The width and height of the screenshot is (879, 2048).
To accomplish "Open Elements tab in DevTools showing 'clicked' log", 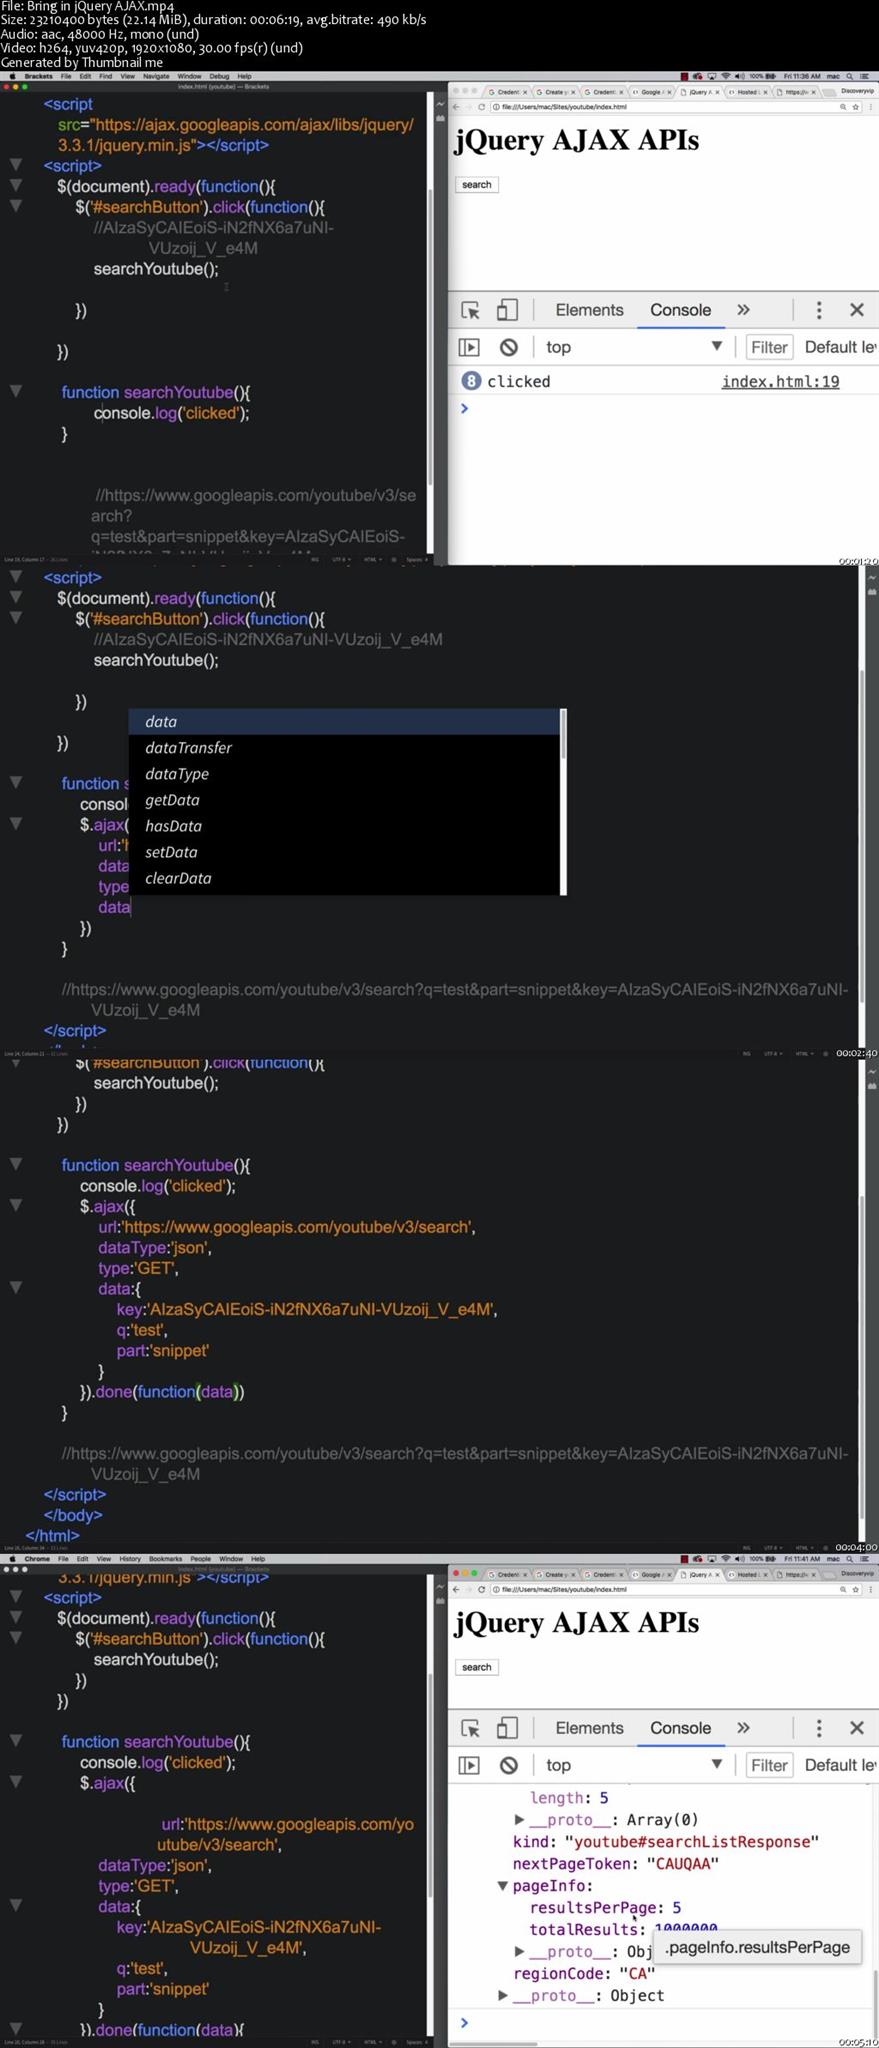I will coord(589,310).
